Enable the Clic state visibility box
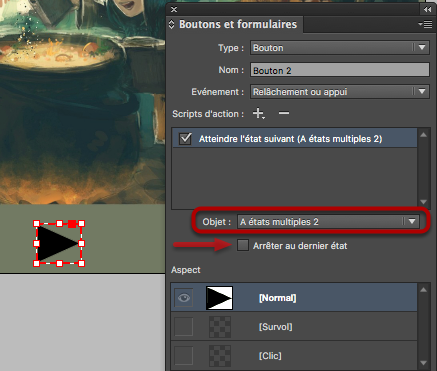This screenshot has width=437, height=371. [184, 355]
